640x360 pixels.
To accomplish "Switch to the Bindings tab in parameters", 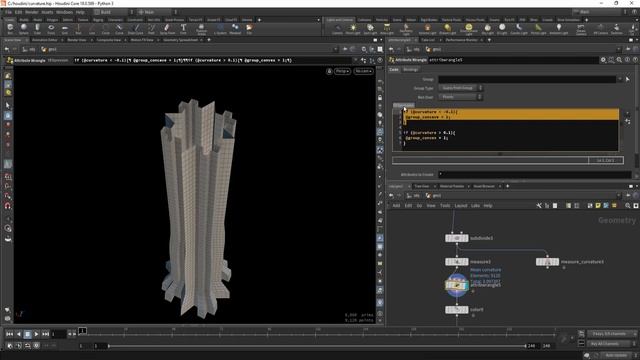I will click(x=410, y=70).
